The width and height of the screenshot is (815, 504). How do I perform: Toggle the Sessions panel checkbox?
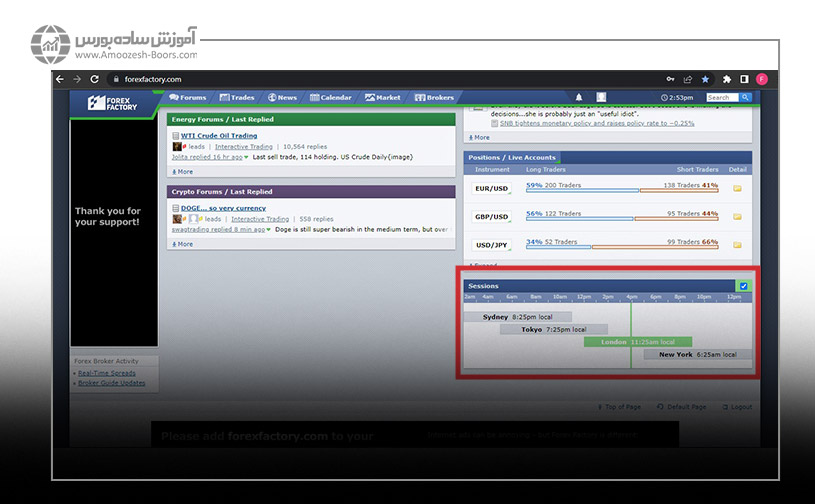tap(743, 286)
